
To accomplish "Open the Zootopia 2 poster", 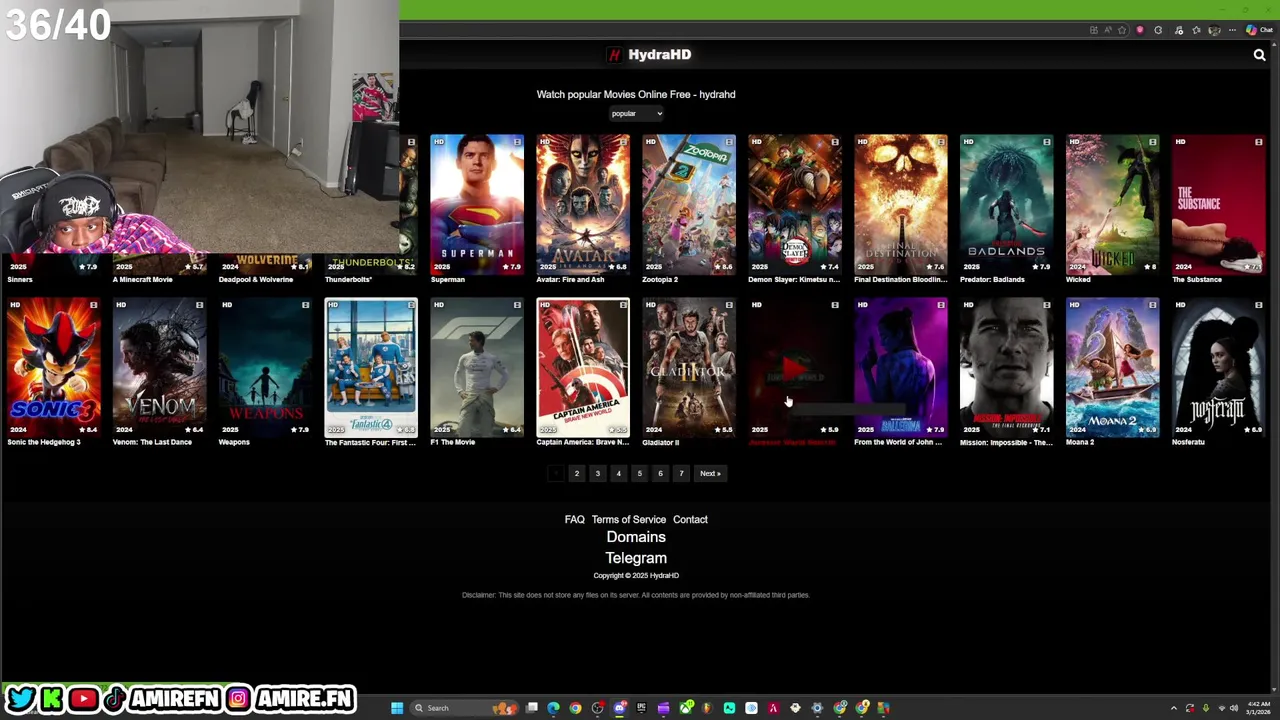I will click(689, 204).
